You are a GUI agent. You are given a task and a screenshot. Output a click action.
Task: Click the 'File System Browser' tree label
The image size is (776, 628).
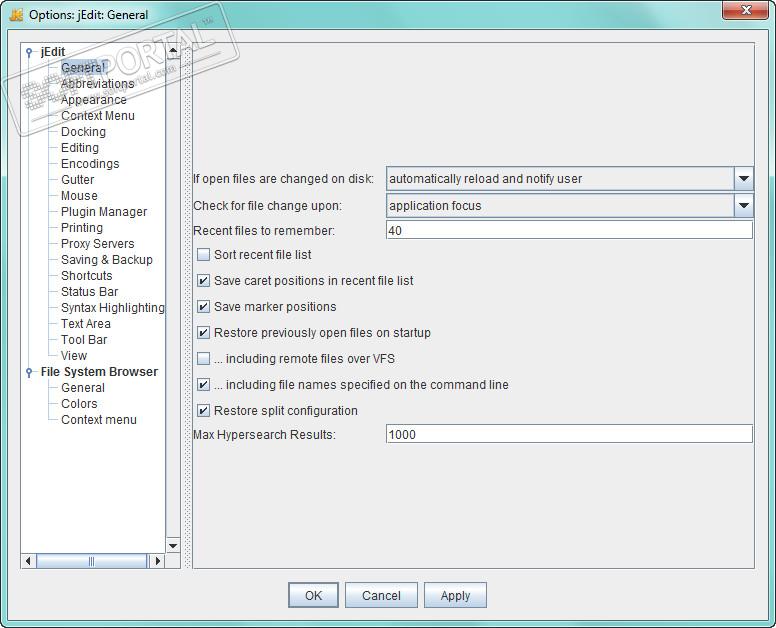pos(99,372)
